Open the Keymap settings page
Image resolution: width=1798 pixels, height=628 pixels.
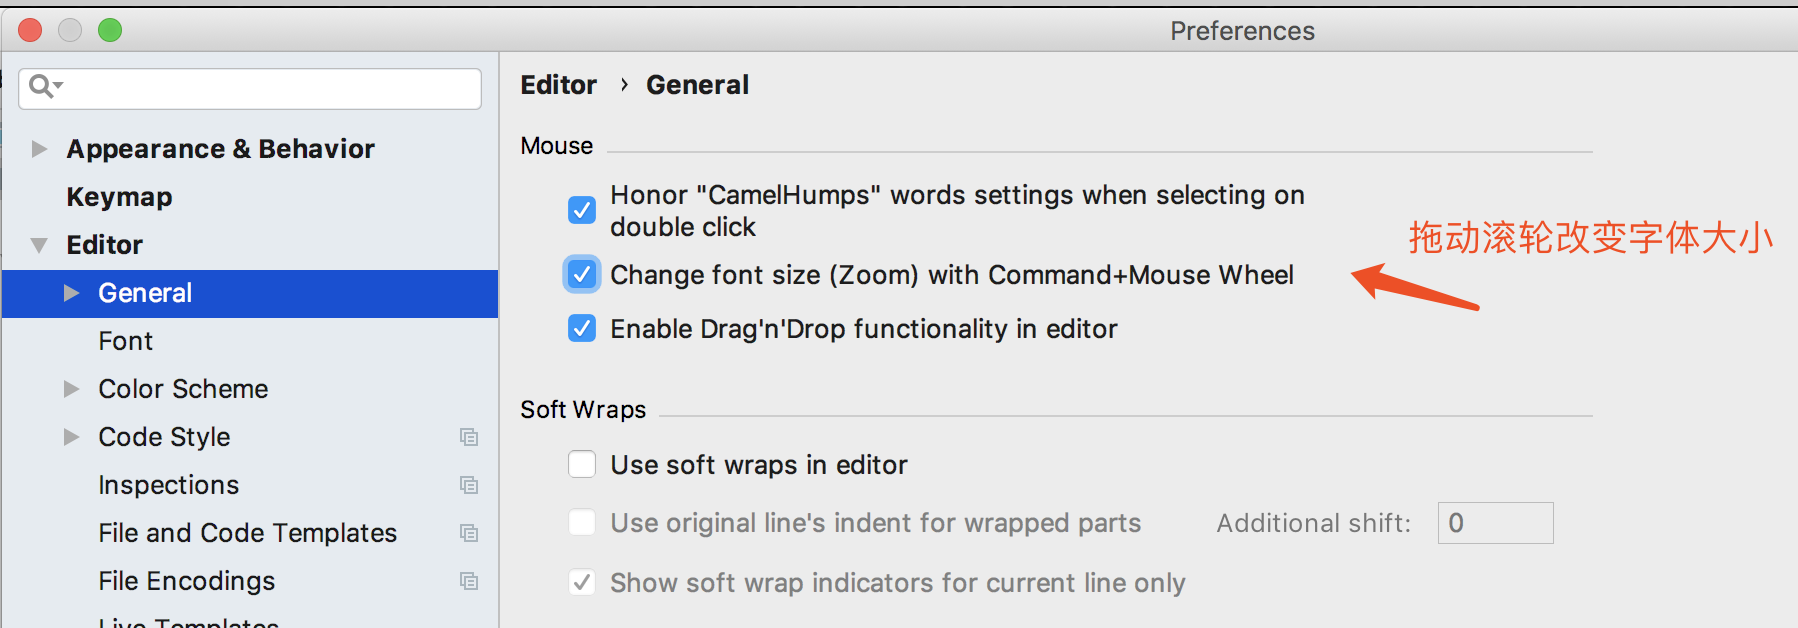(119, 197)
